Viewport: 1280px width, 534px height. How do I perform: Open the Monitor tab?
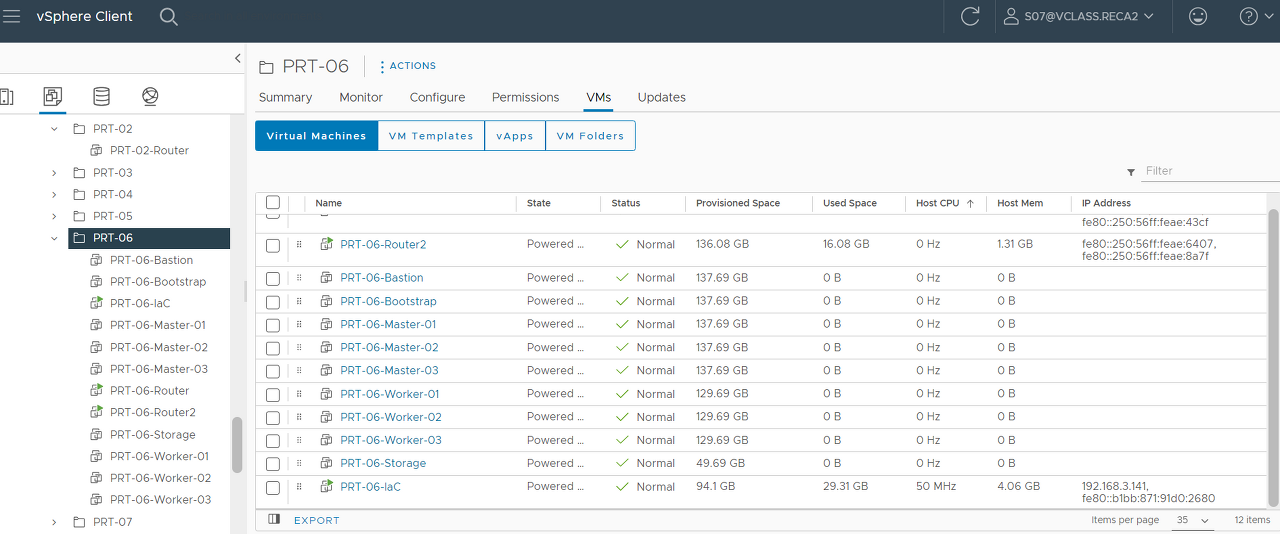tap(361, 97)
